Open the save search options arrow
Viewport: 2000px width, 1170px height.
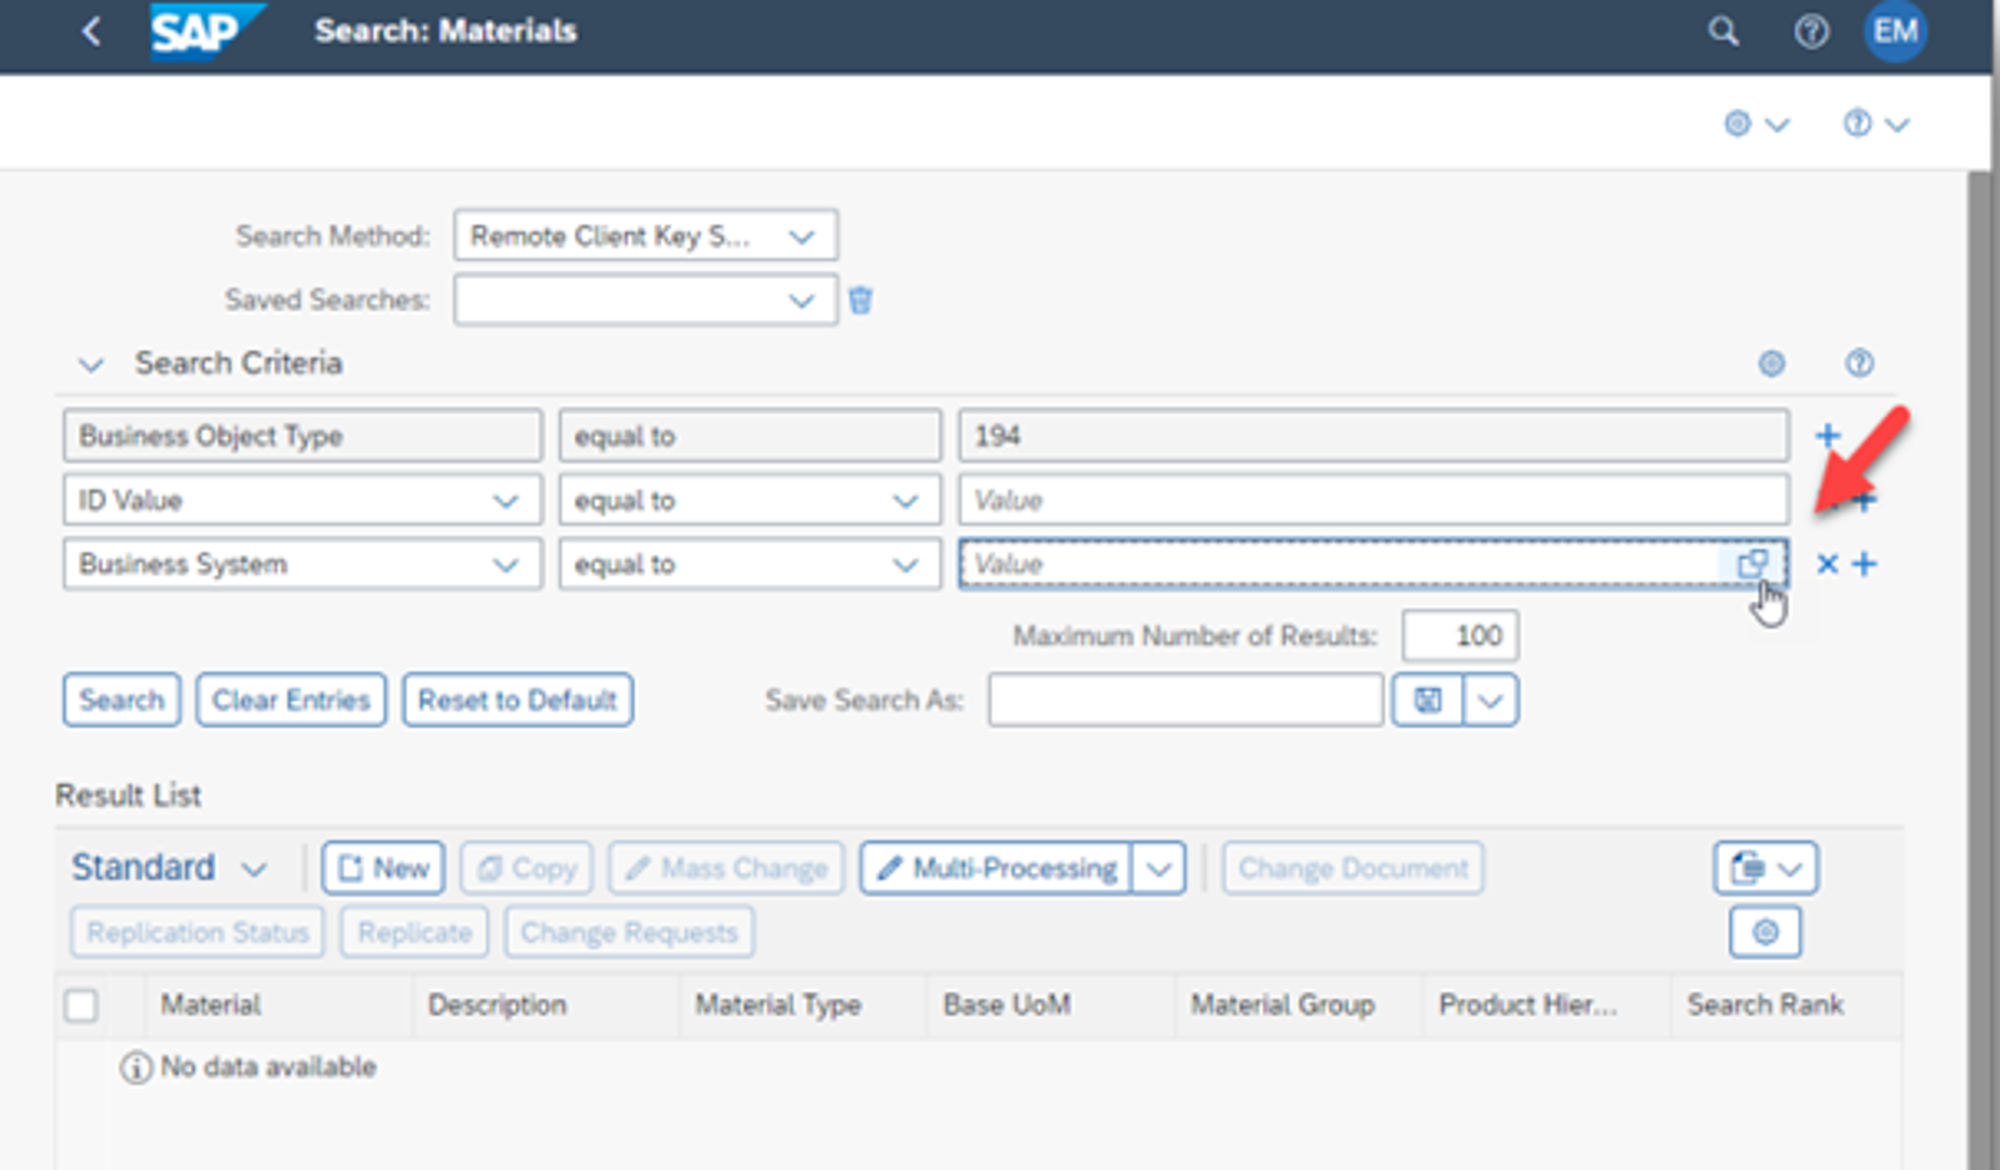tap(1490, 700)
